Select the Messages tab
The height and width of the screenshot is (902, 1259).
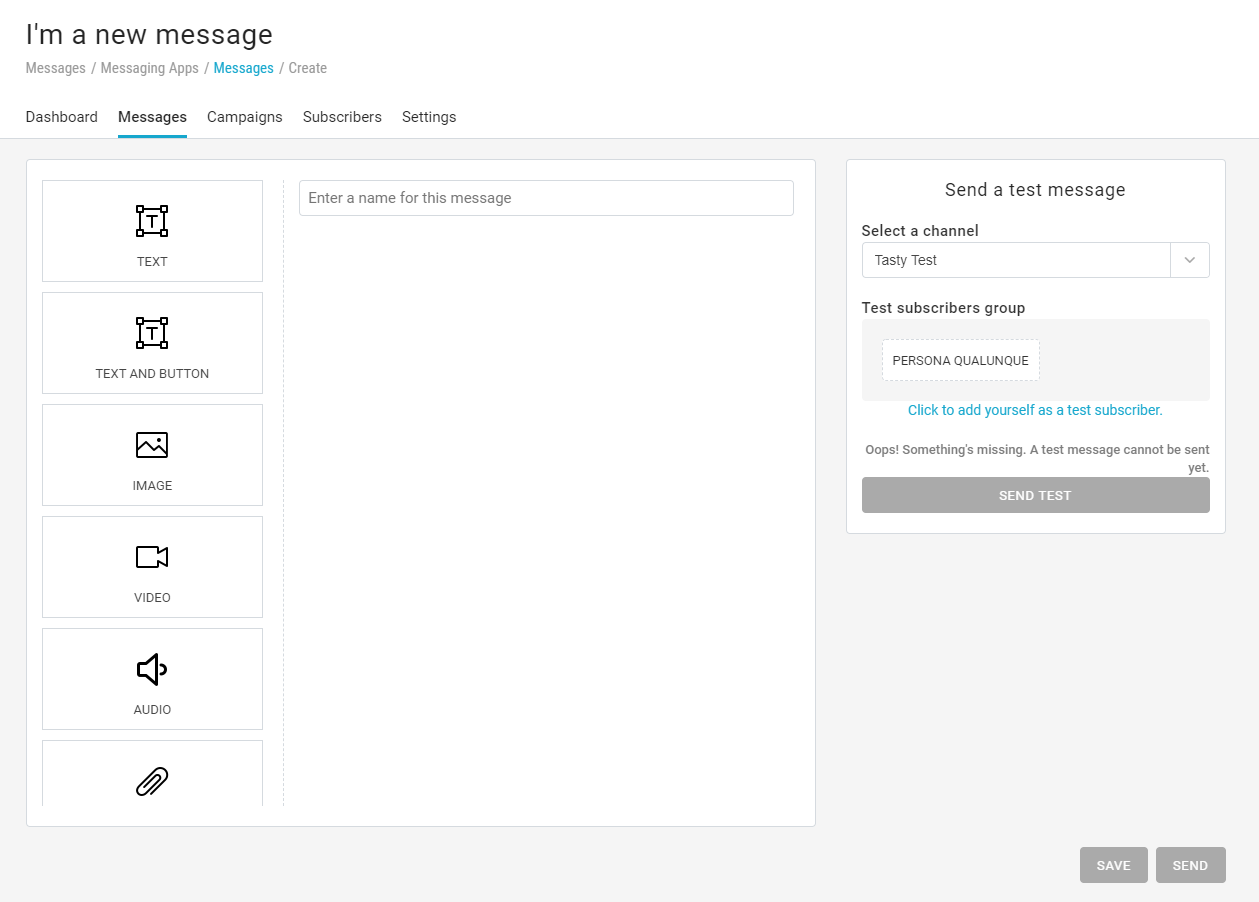pyautogui.click(x=152, y=117)
